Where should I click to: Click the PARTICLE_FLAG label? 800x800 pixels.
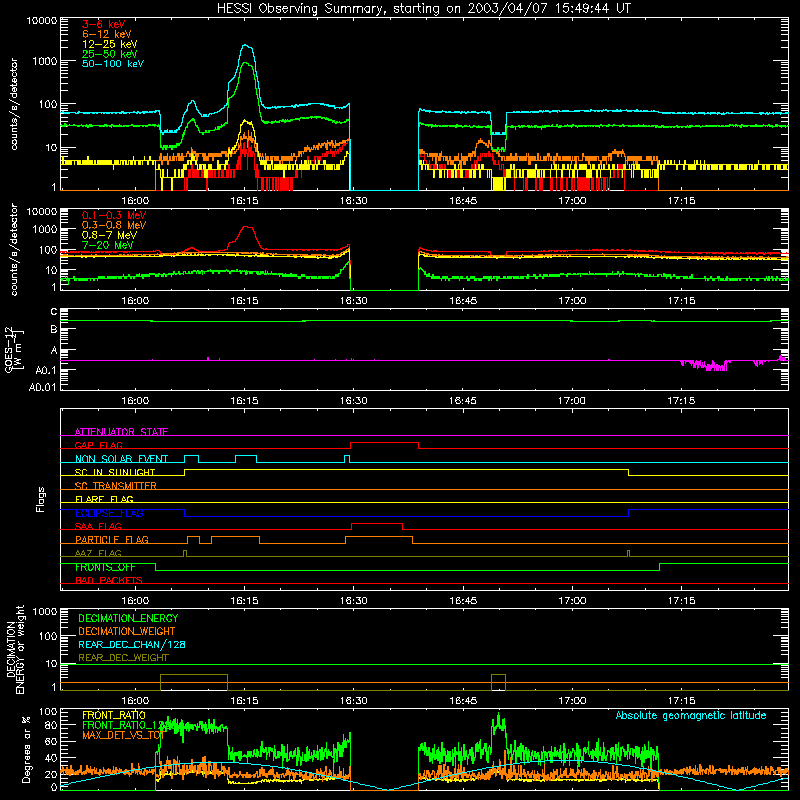[x=112, y=539]
